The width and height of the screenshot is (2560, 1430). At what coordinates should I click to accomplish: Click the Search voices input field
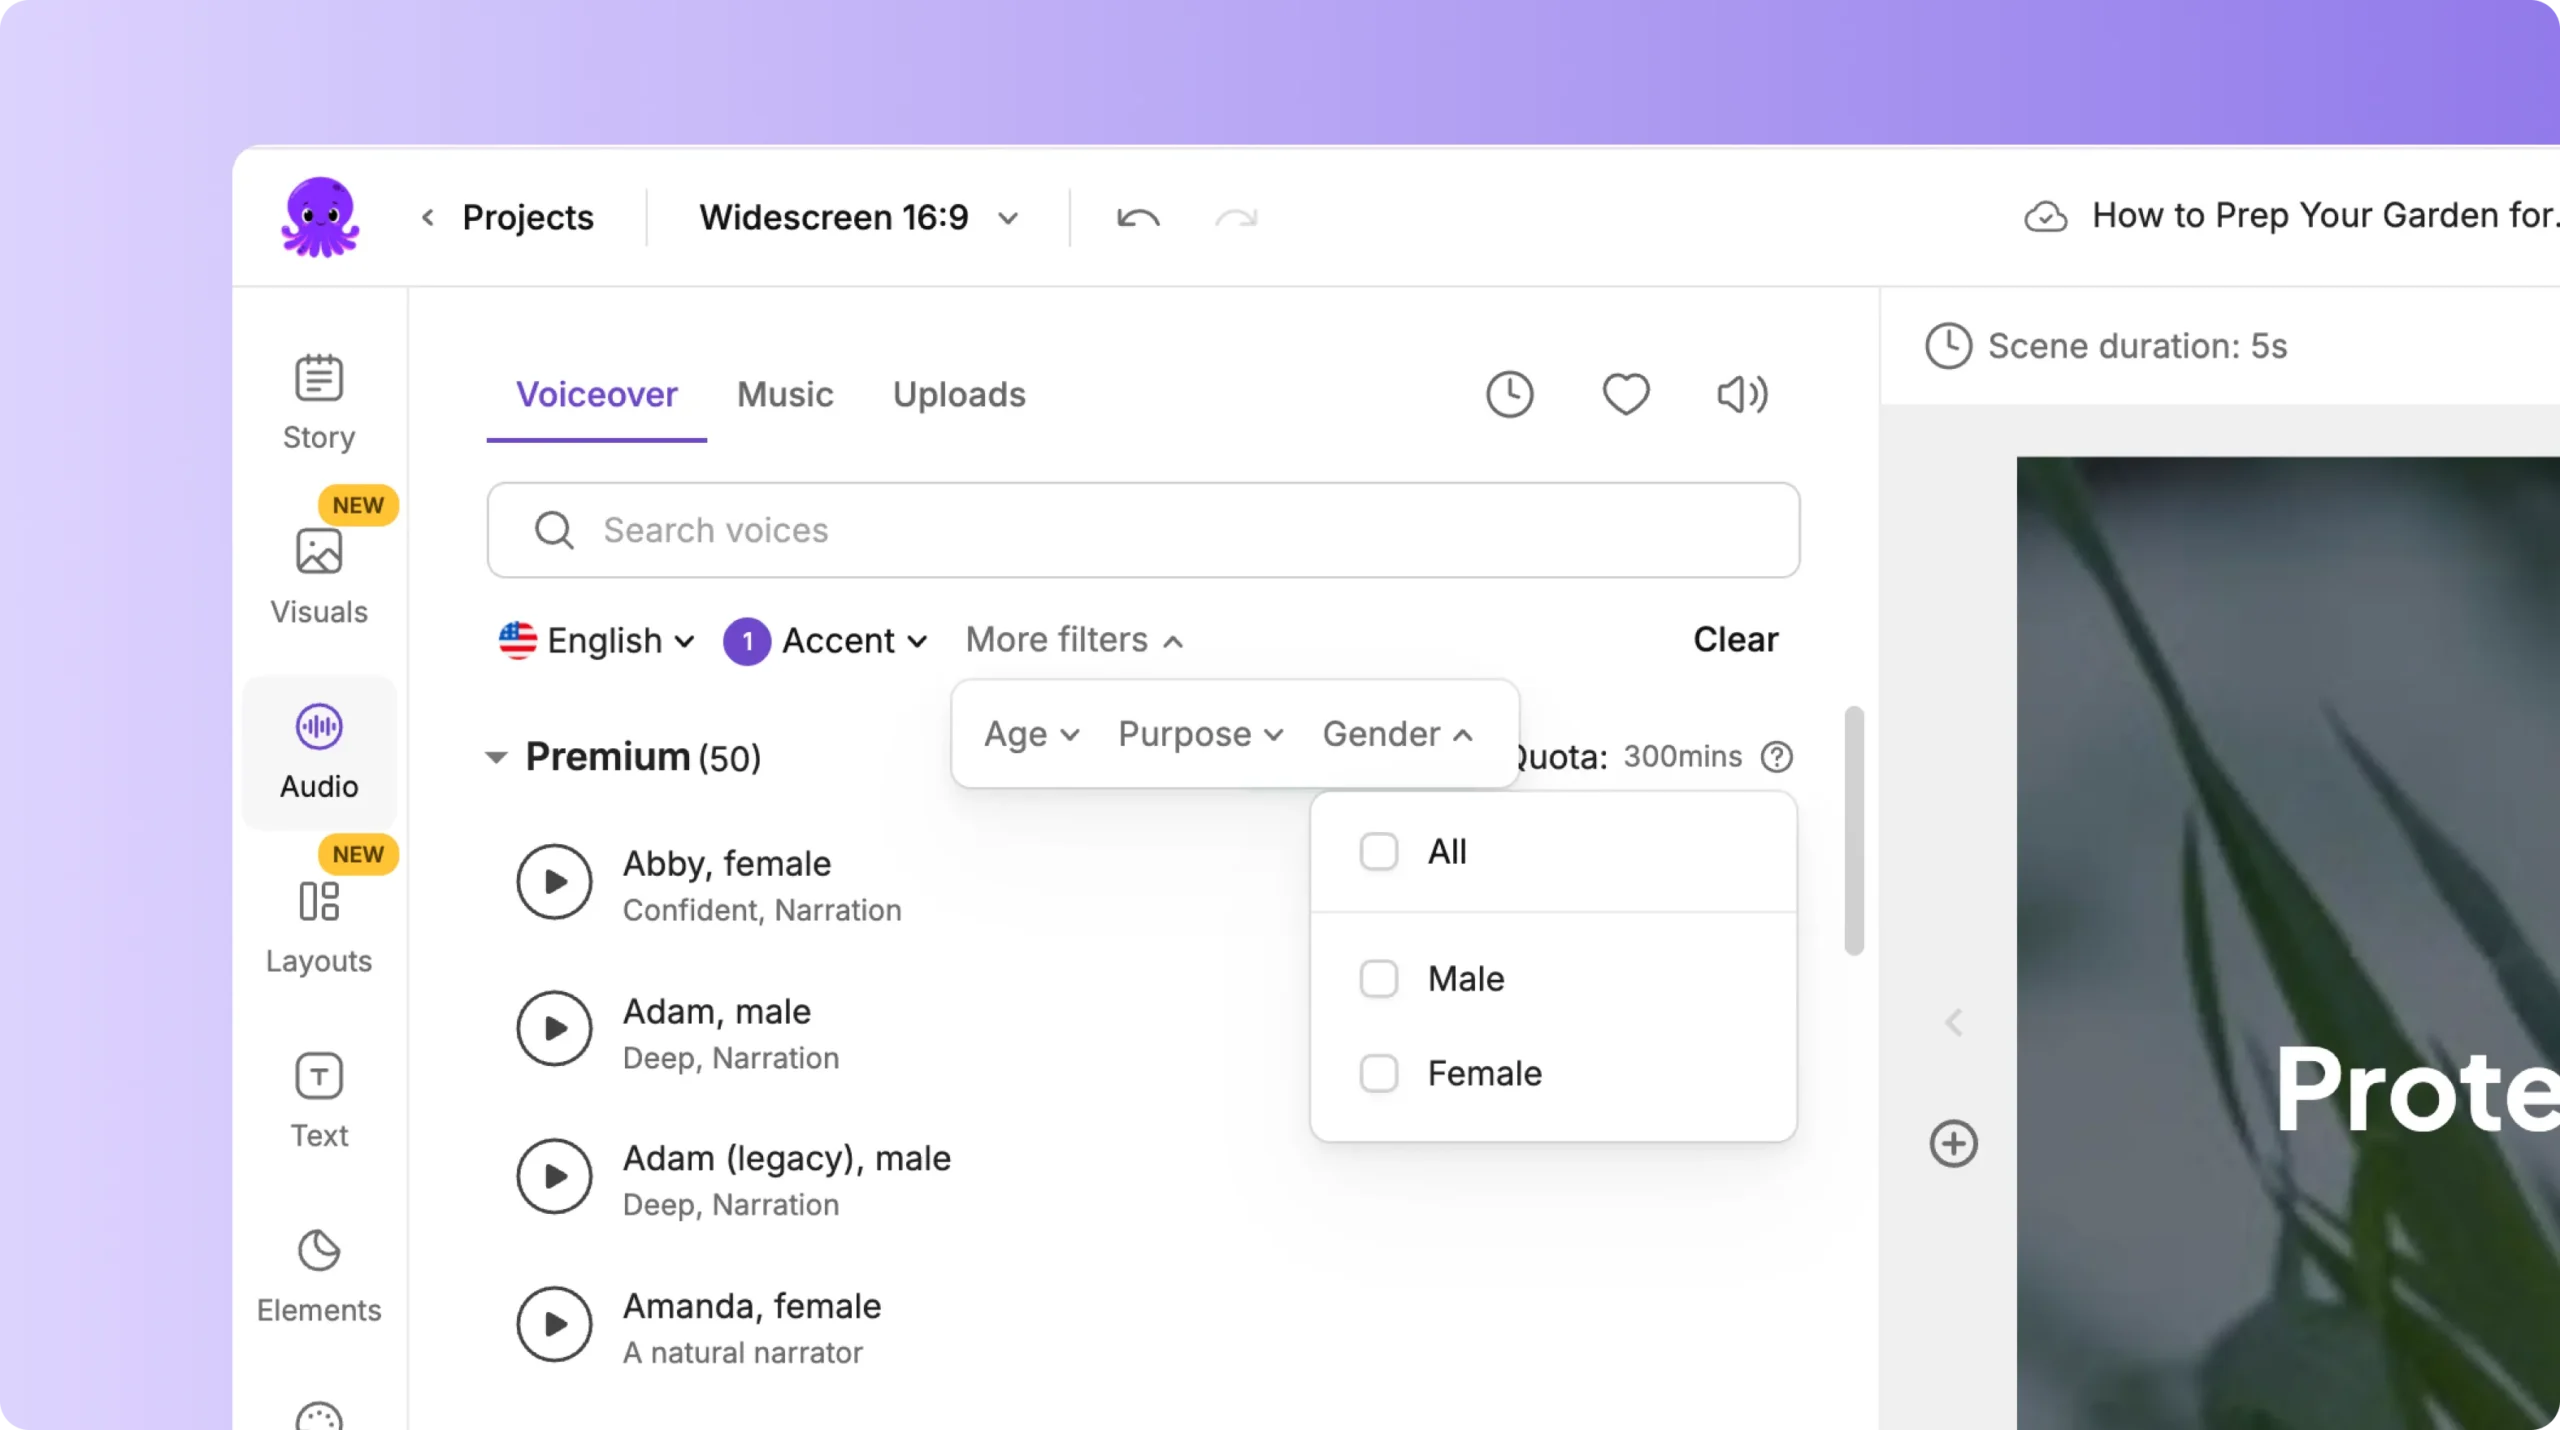1142,530
